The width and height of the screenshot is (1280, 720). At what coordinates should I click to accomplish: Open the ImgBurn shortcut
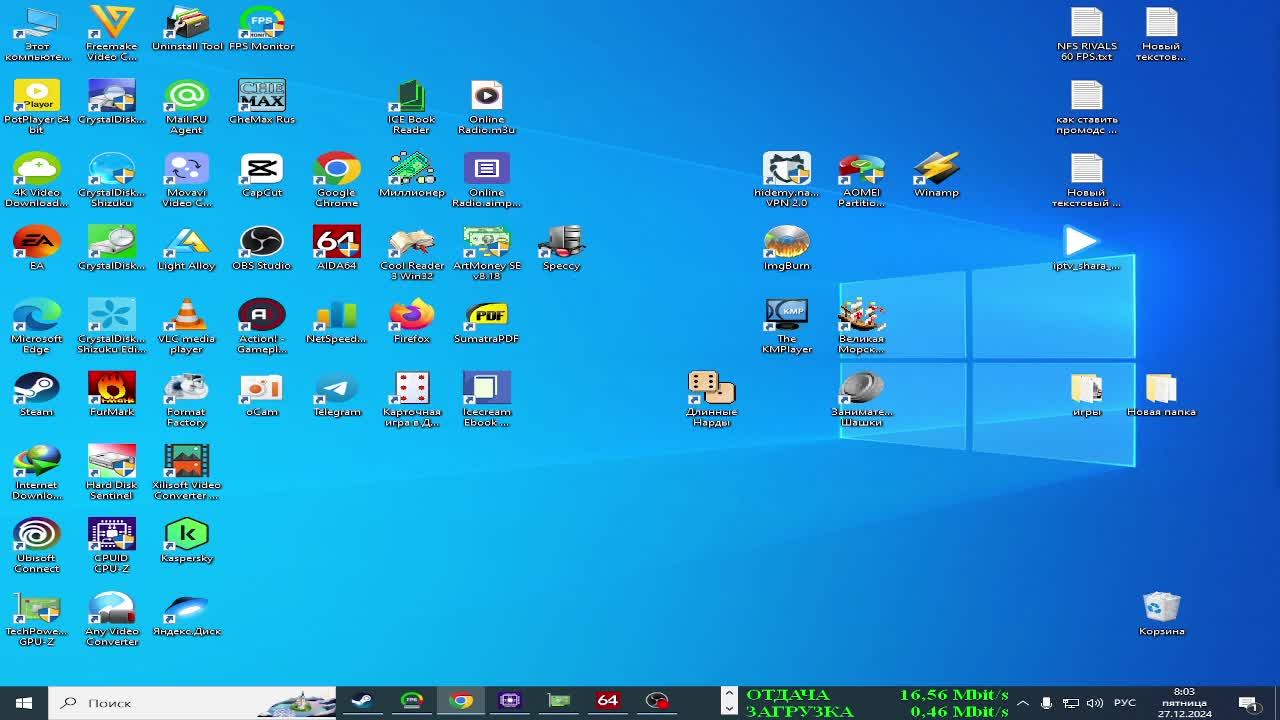787,248
